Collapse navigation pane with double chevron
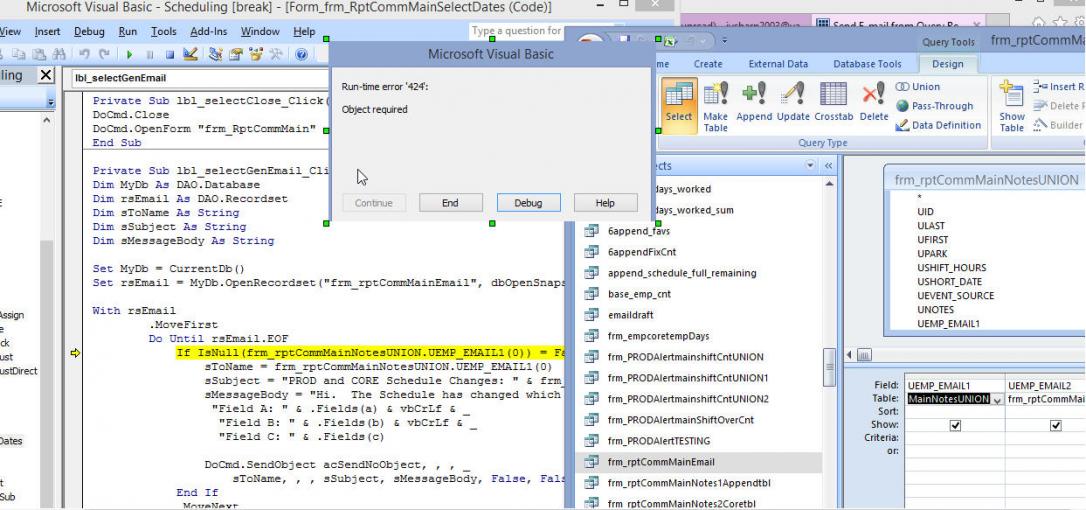The width and height of the screenshot is (1086, 510). [828, 166]
